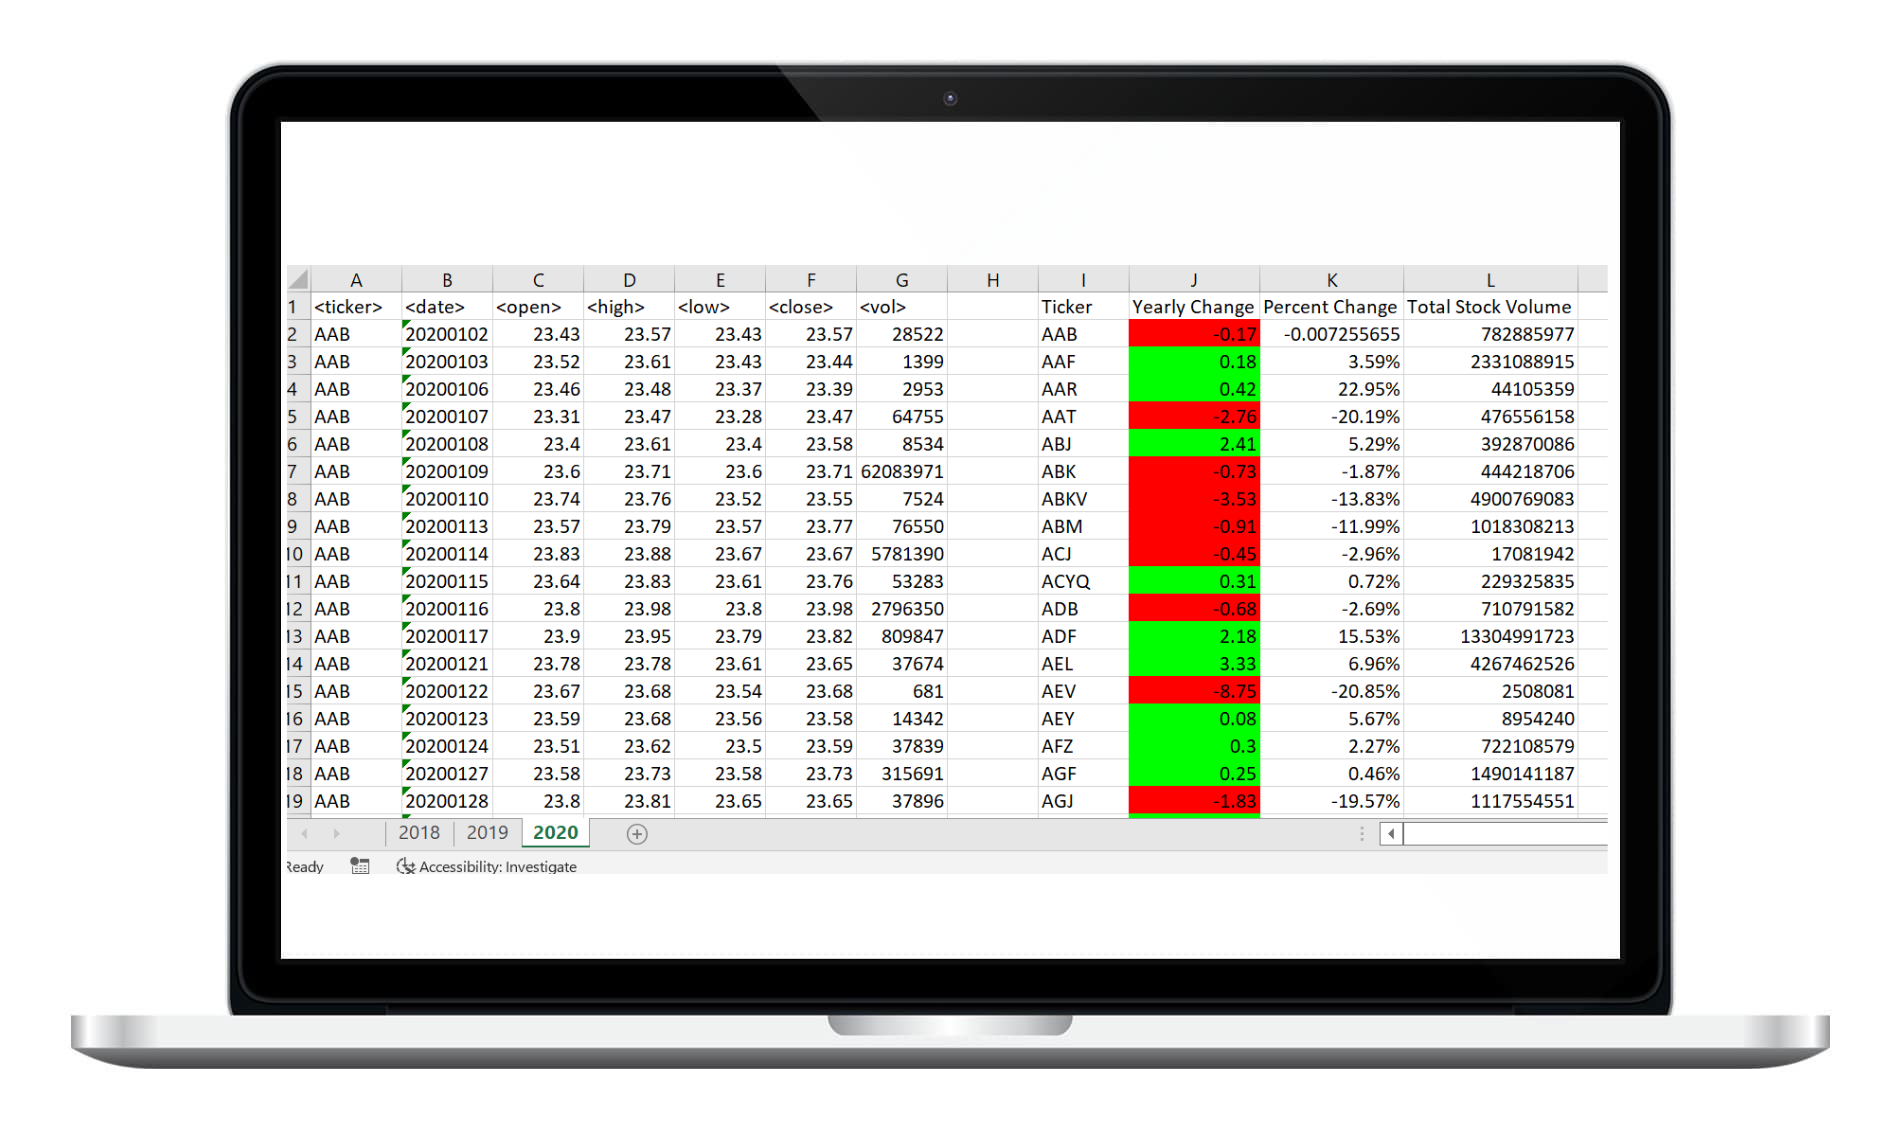Select the 2020 sheet tab

(x=555, y=833)
